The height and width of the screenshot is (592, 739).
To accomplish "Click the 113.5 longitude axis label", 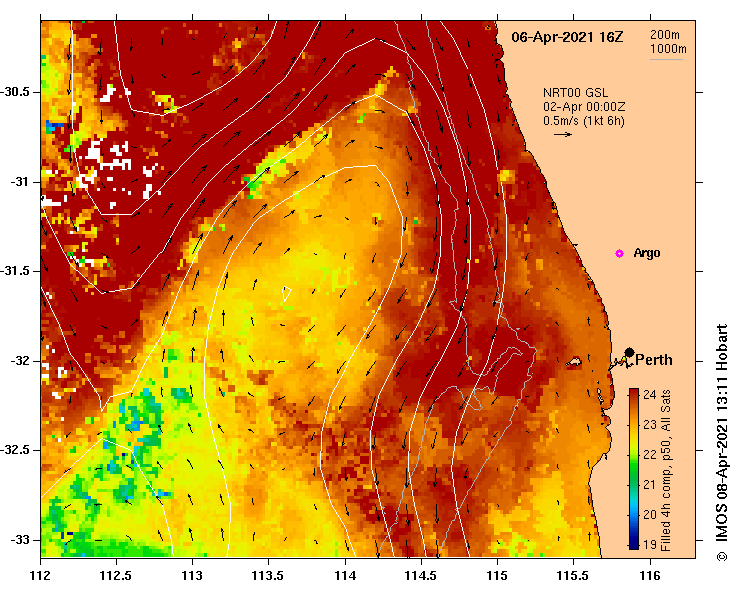I will (268, 576).
